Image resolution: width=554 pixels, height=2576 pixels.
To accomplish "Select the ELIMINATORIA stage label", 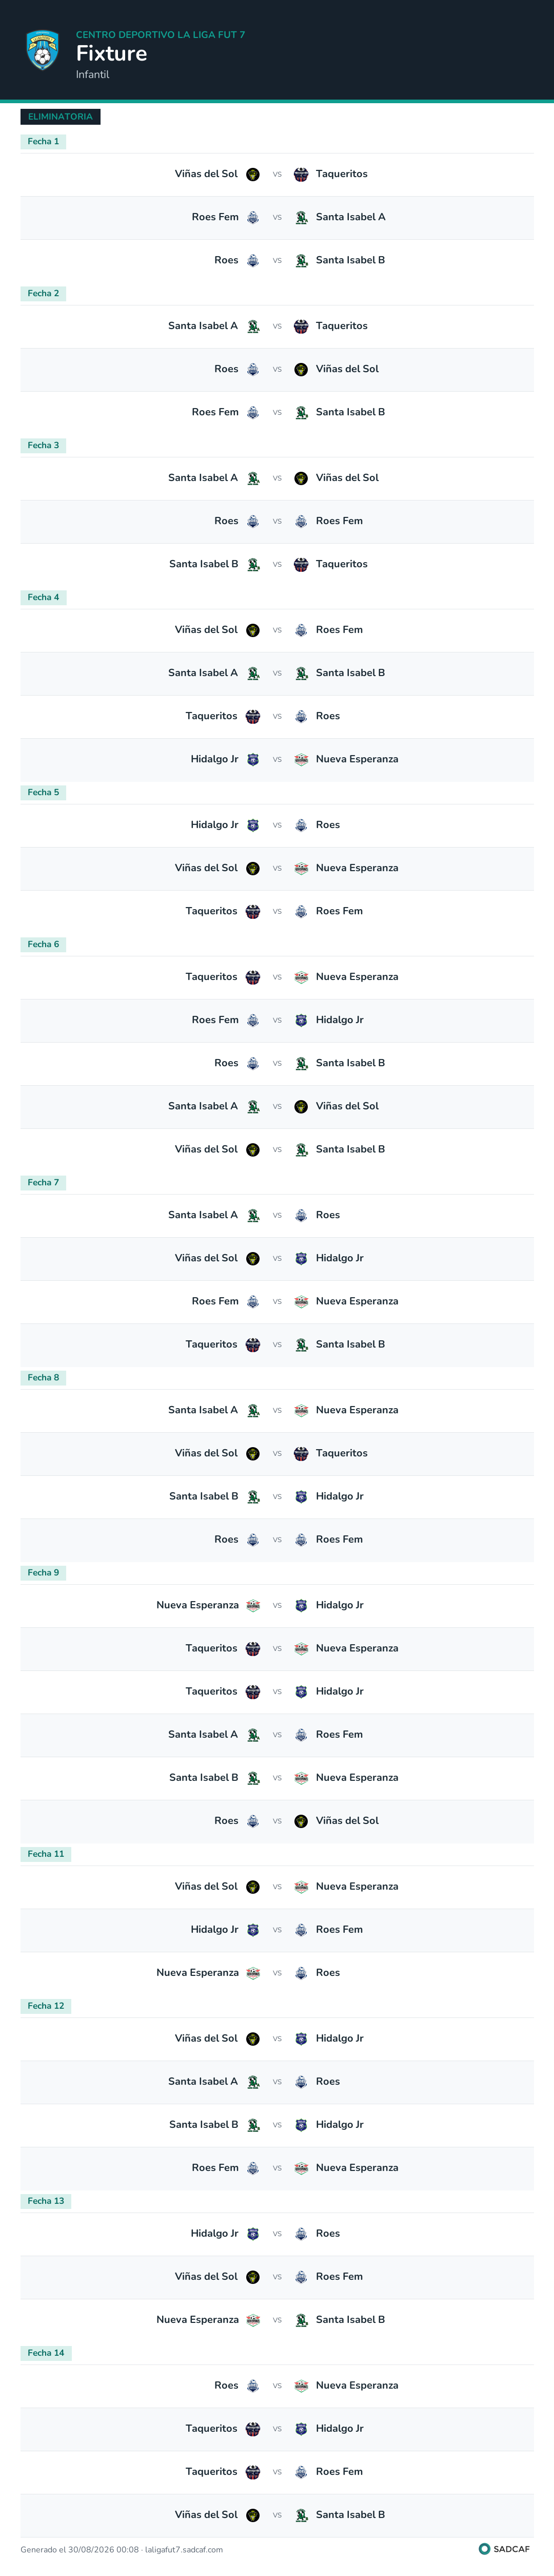I will pos(60,117).
